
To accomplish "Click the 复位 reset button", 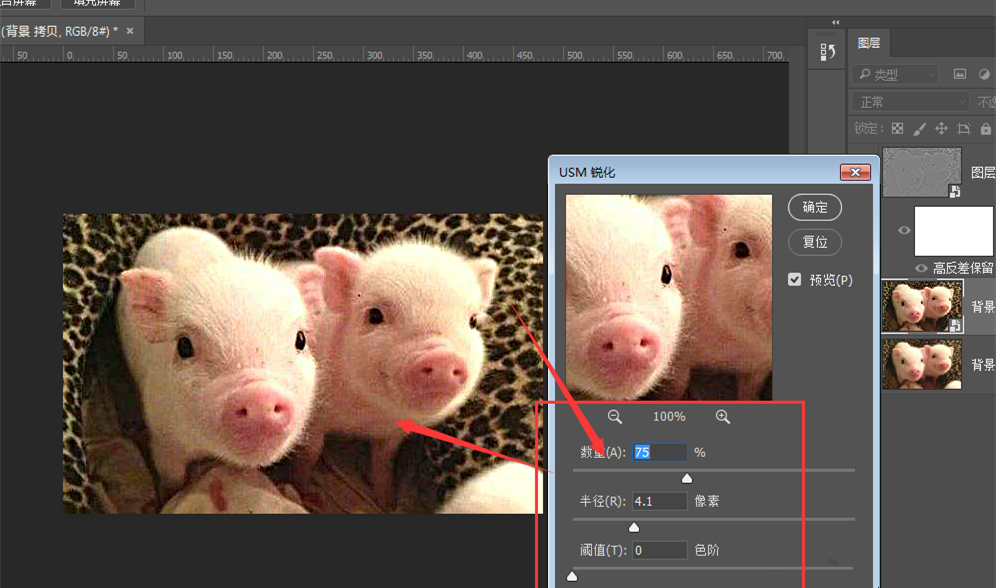I will point(815,242).
